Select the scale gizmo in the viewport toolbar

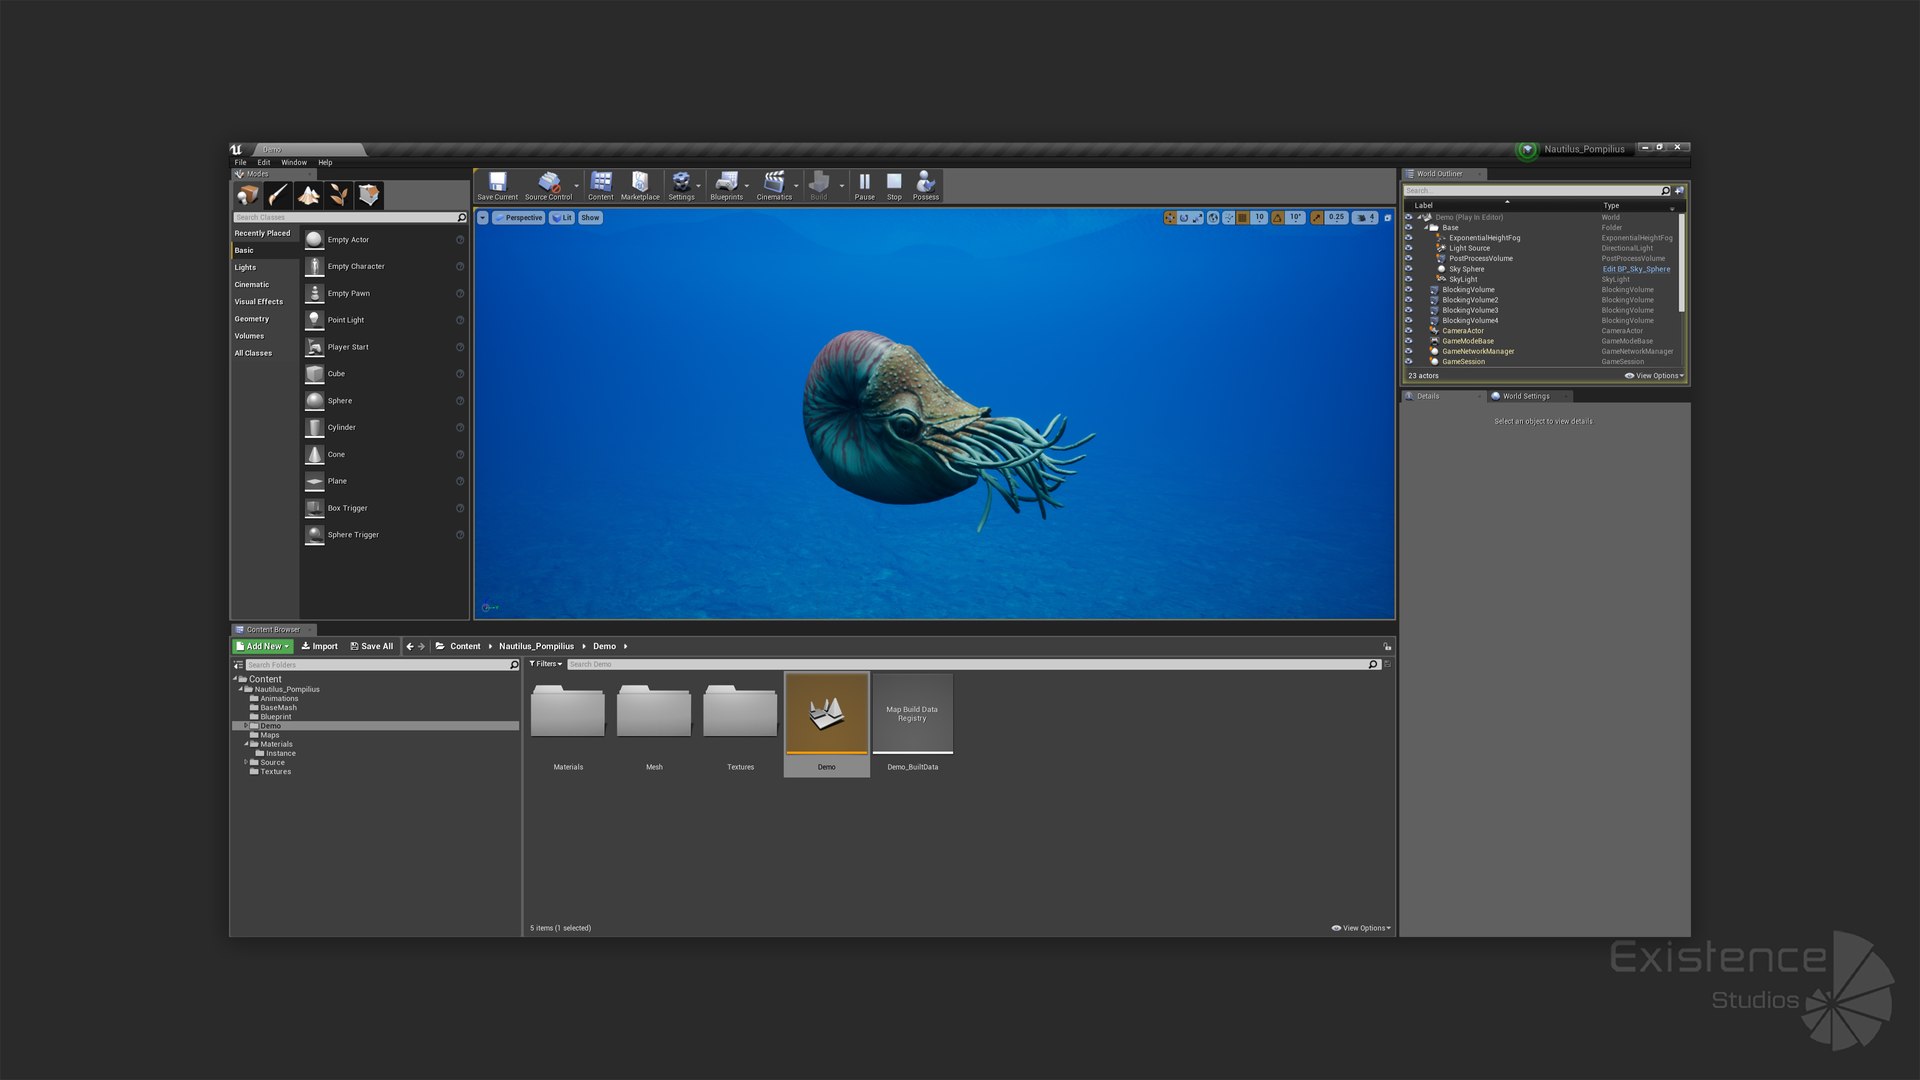1197,217
